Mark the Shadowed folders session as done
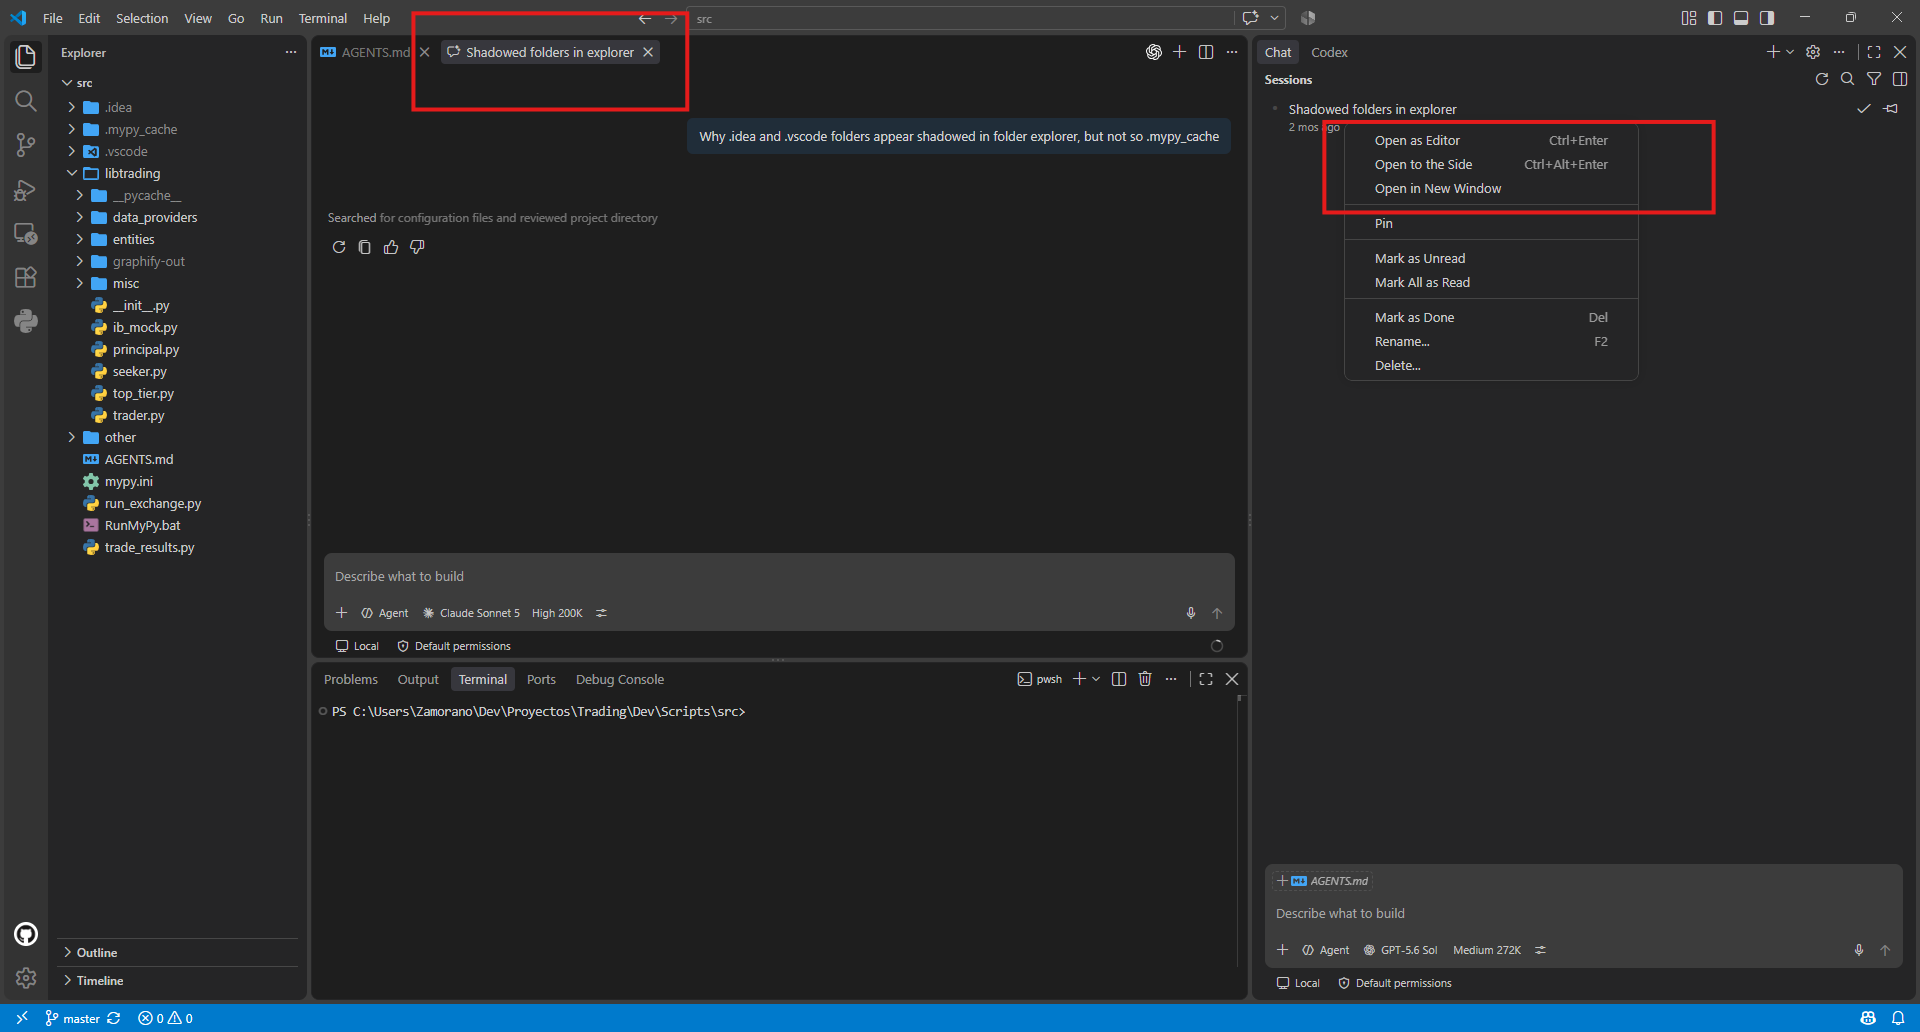The image size is (1920, 1032). [1864, 109]
